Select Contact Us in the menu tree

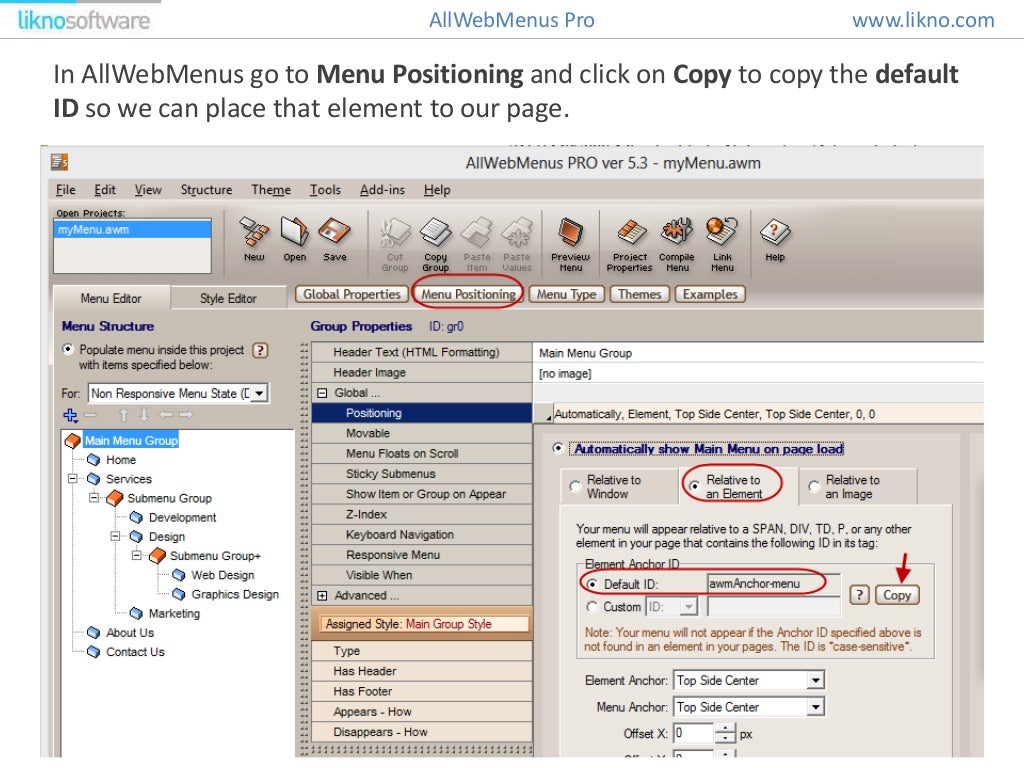(x=135, y=652)
